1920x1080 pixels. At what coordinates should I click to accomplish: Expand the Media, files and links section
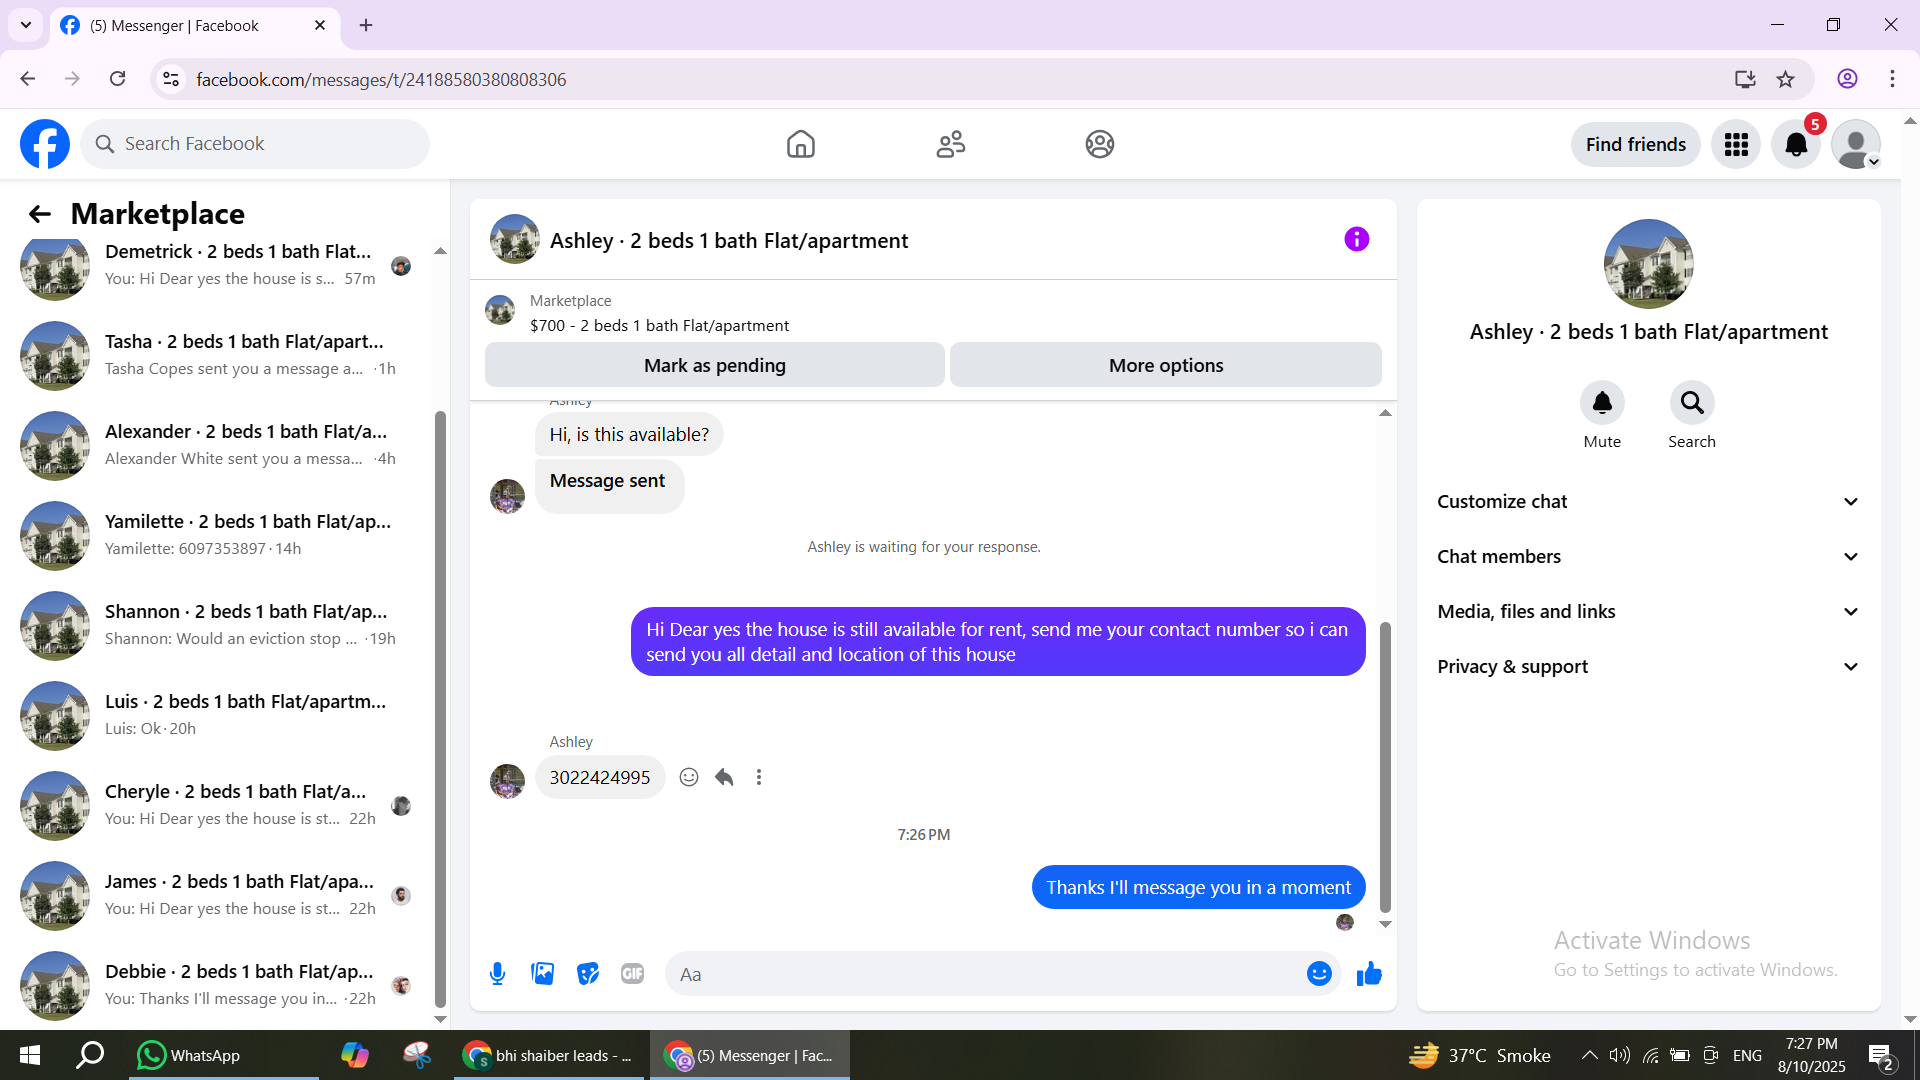[1648, 612]
